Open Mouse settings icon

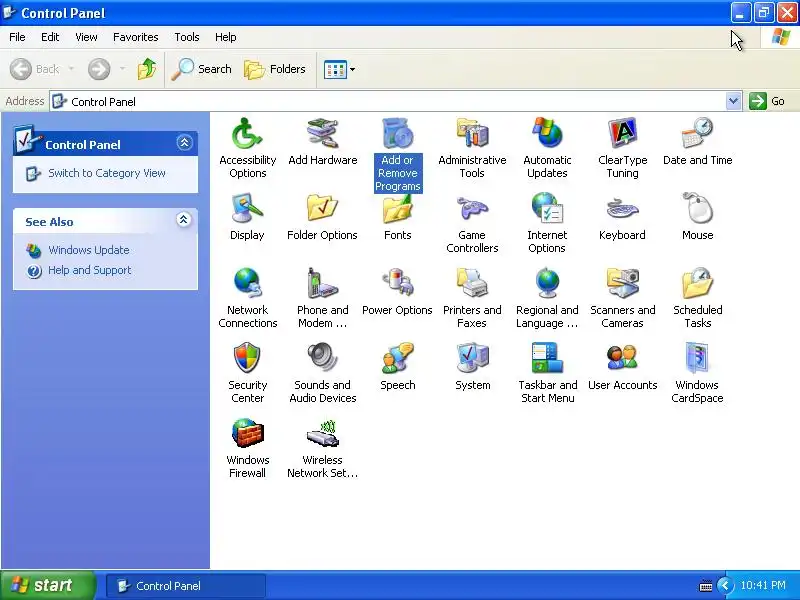tap(697, 217)
